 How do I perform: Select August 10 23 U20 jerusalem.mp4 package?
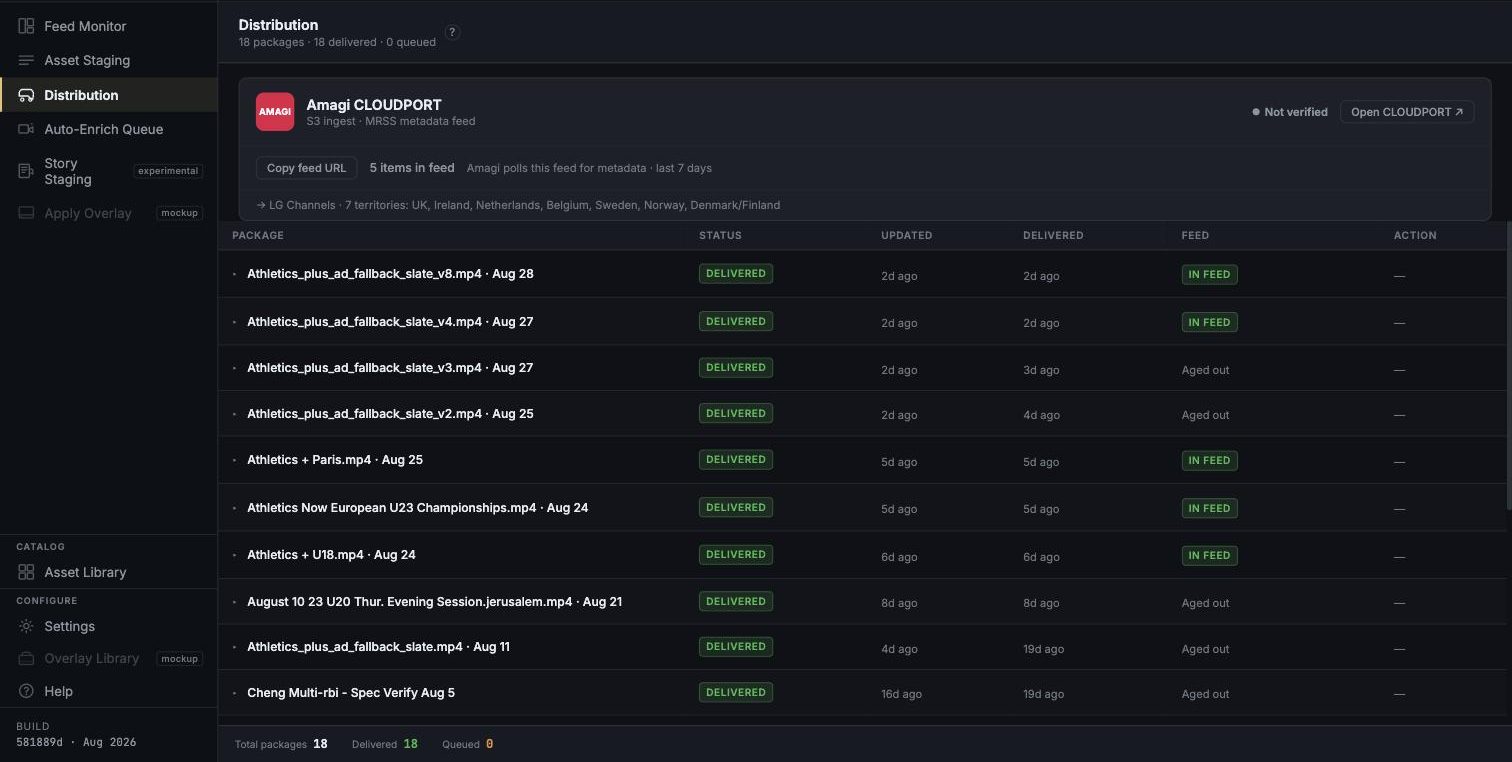tap(434, 602)
